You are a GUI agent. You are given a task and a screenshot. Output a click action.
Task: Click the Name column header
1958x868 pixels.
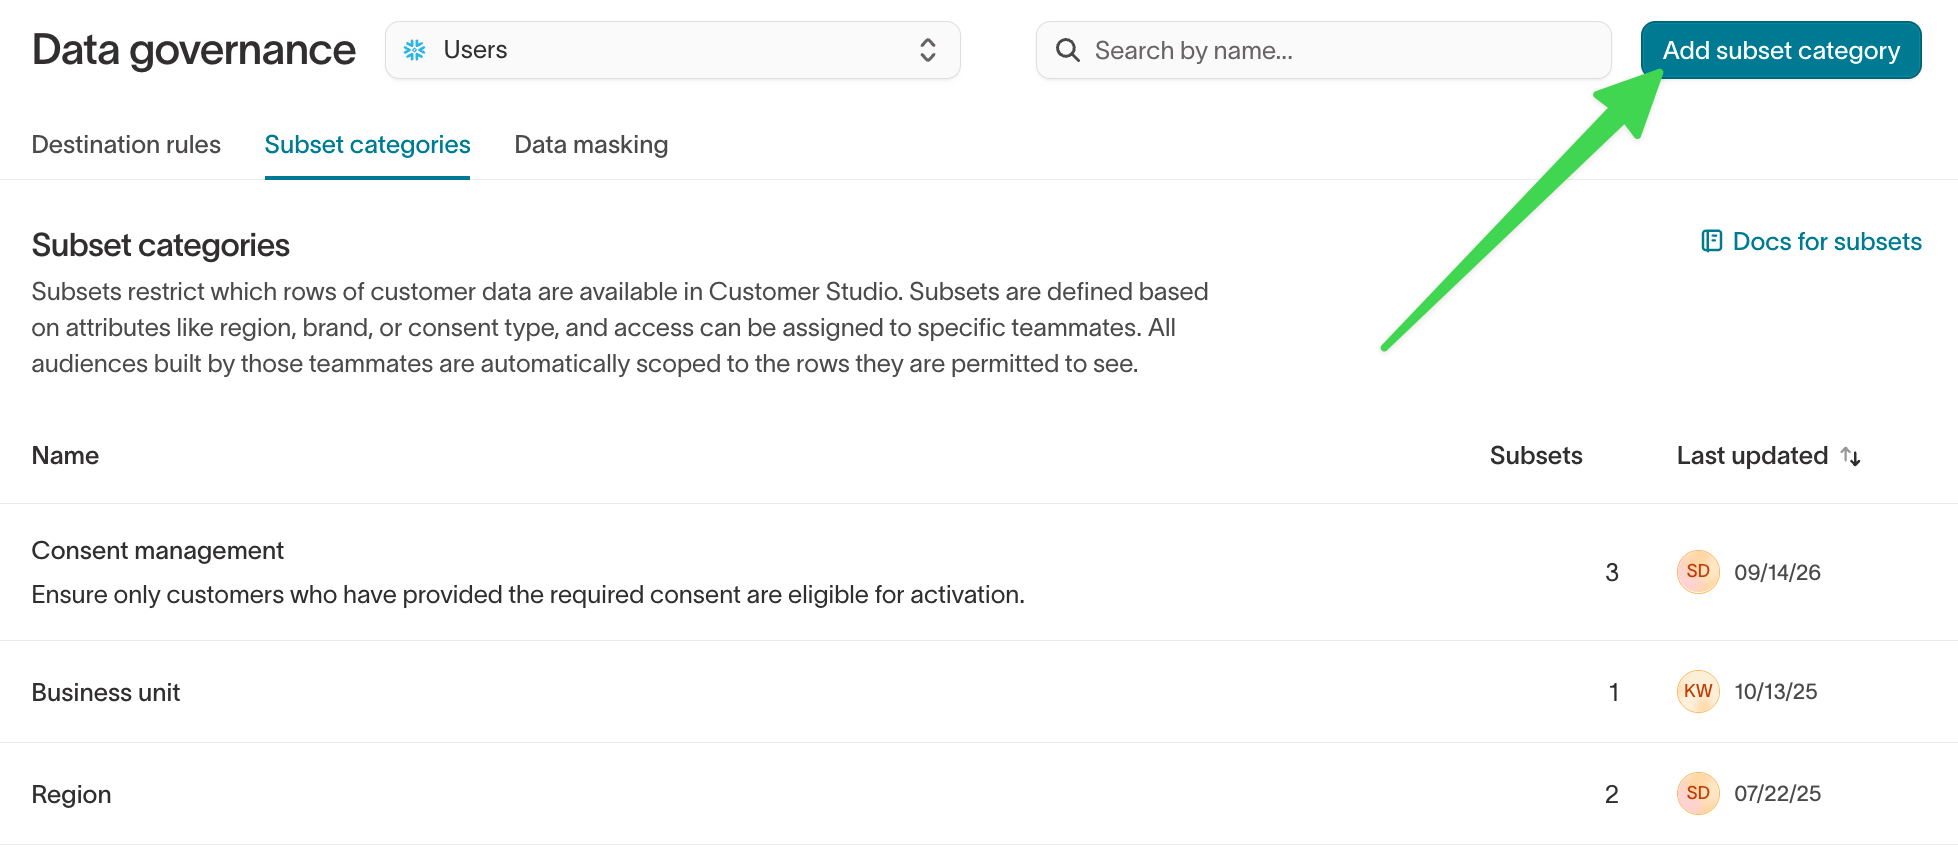pyautogui.click(x=65, y=456)
